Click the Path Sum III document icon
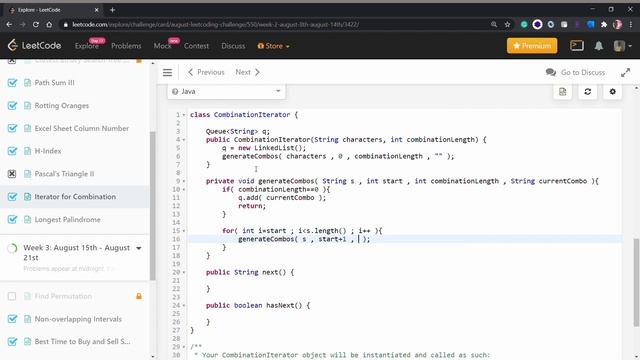The width and height of the screenshot is (640, 360). coord(27,83)
